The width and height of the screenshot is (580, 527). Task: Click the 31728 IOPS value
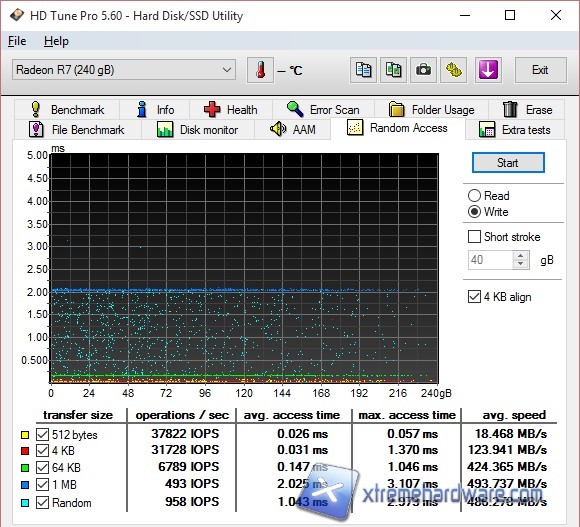[185, 450]
